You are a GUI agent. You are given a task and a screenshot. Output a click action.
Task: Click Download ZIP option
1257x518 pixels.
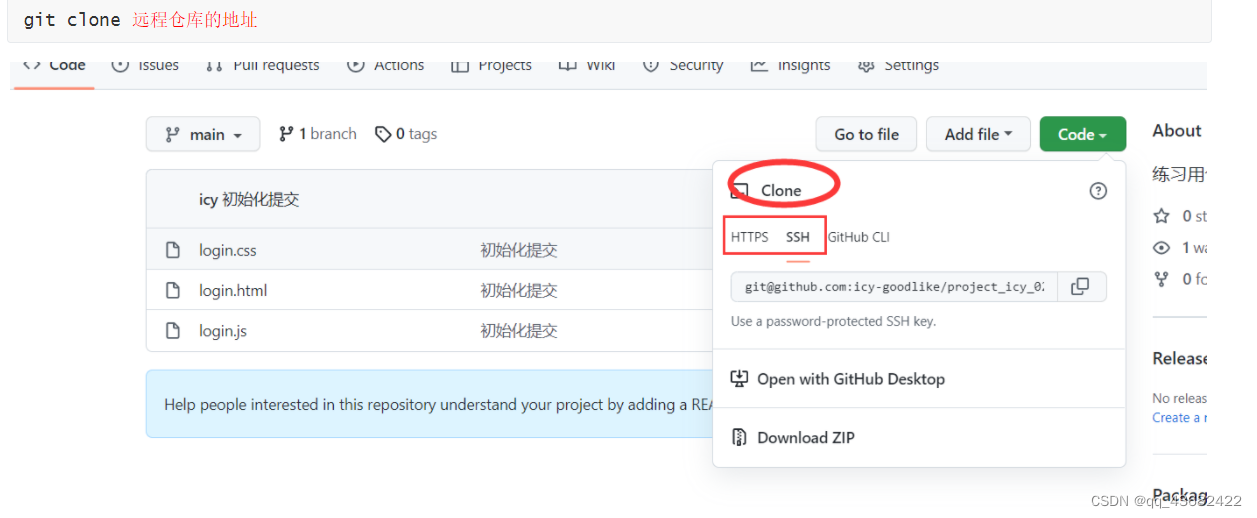pos(793,437)
